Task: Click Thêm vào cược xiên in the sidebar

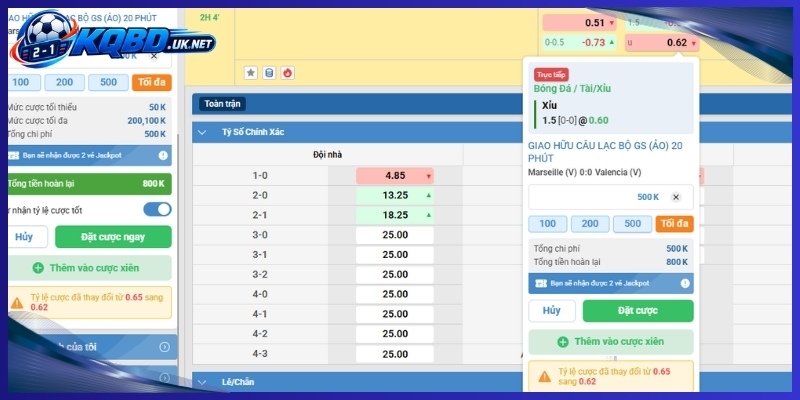Action: [x=89, y=268]
